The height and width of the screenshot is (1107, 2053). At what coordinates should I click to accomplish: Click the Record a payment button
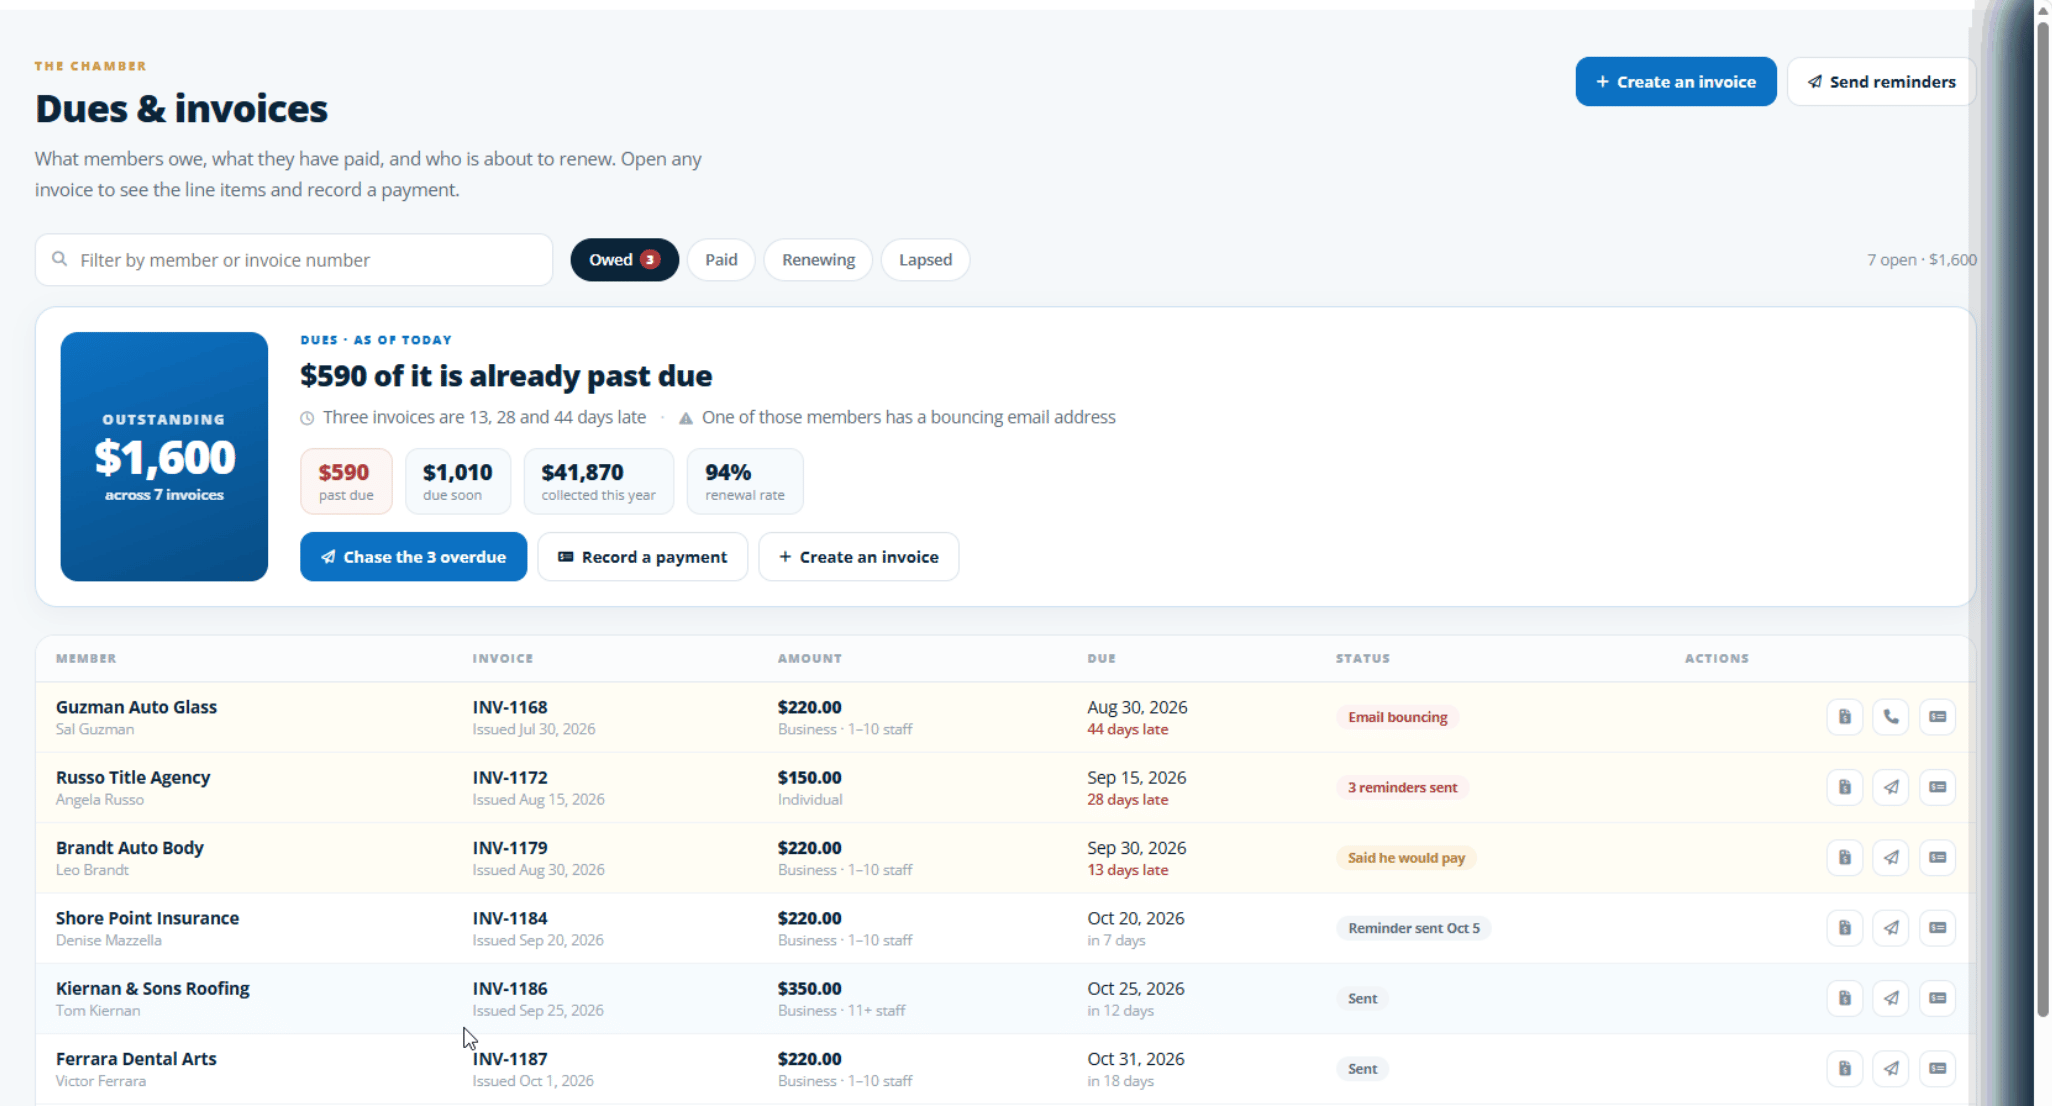(x=642, y=557)
